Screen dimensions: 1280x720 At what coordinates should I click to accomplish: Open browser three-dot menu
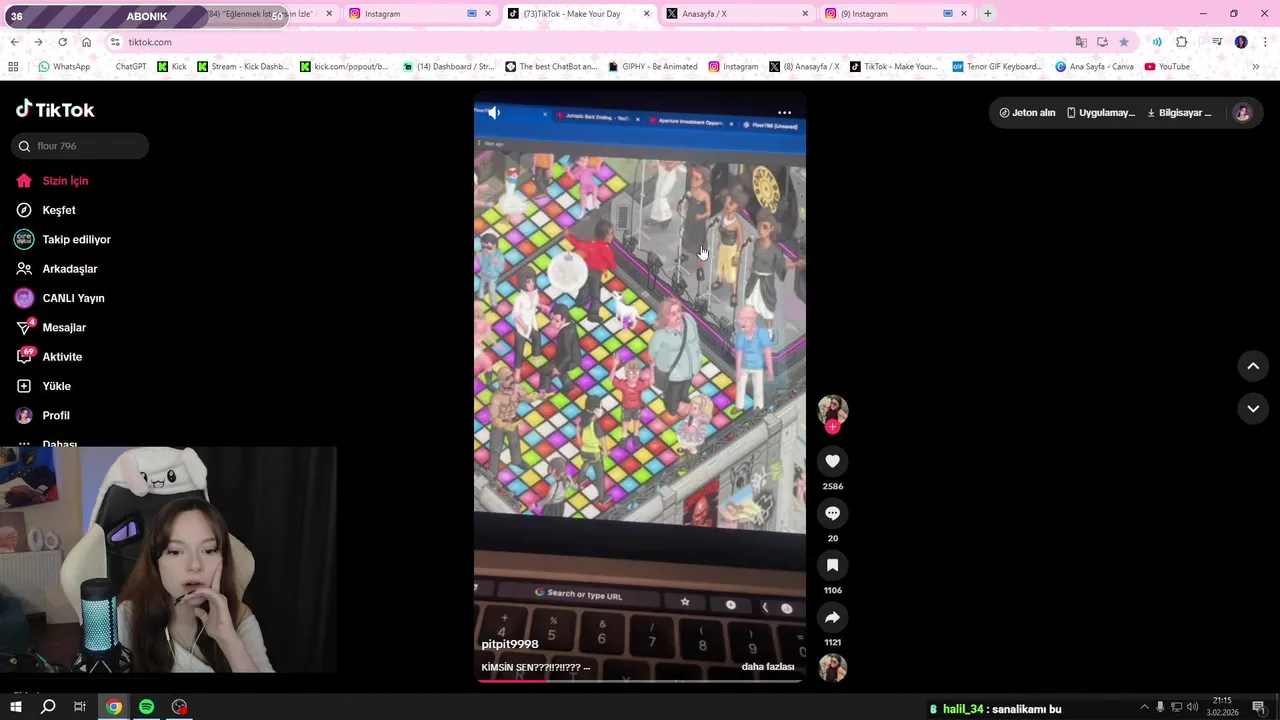tap(1265, 42)
